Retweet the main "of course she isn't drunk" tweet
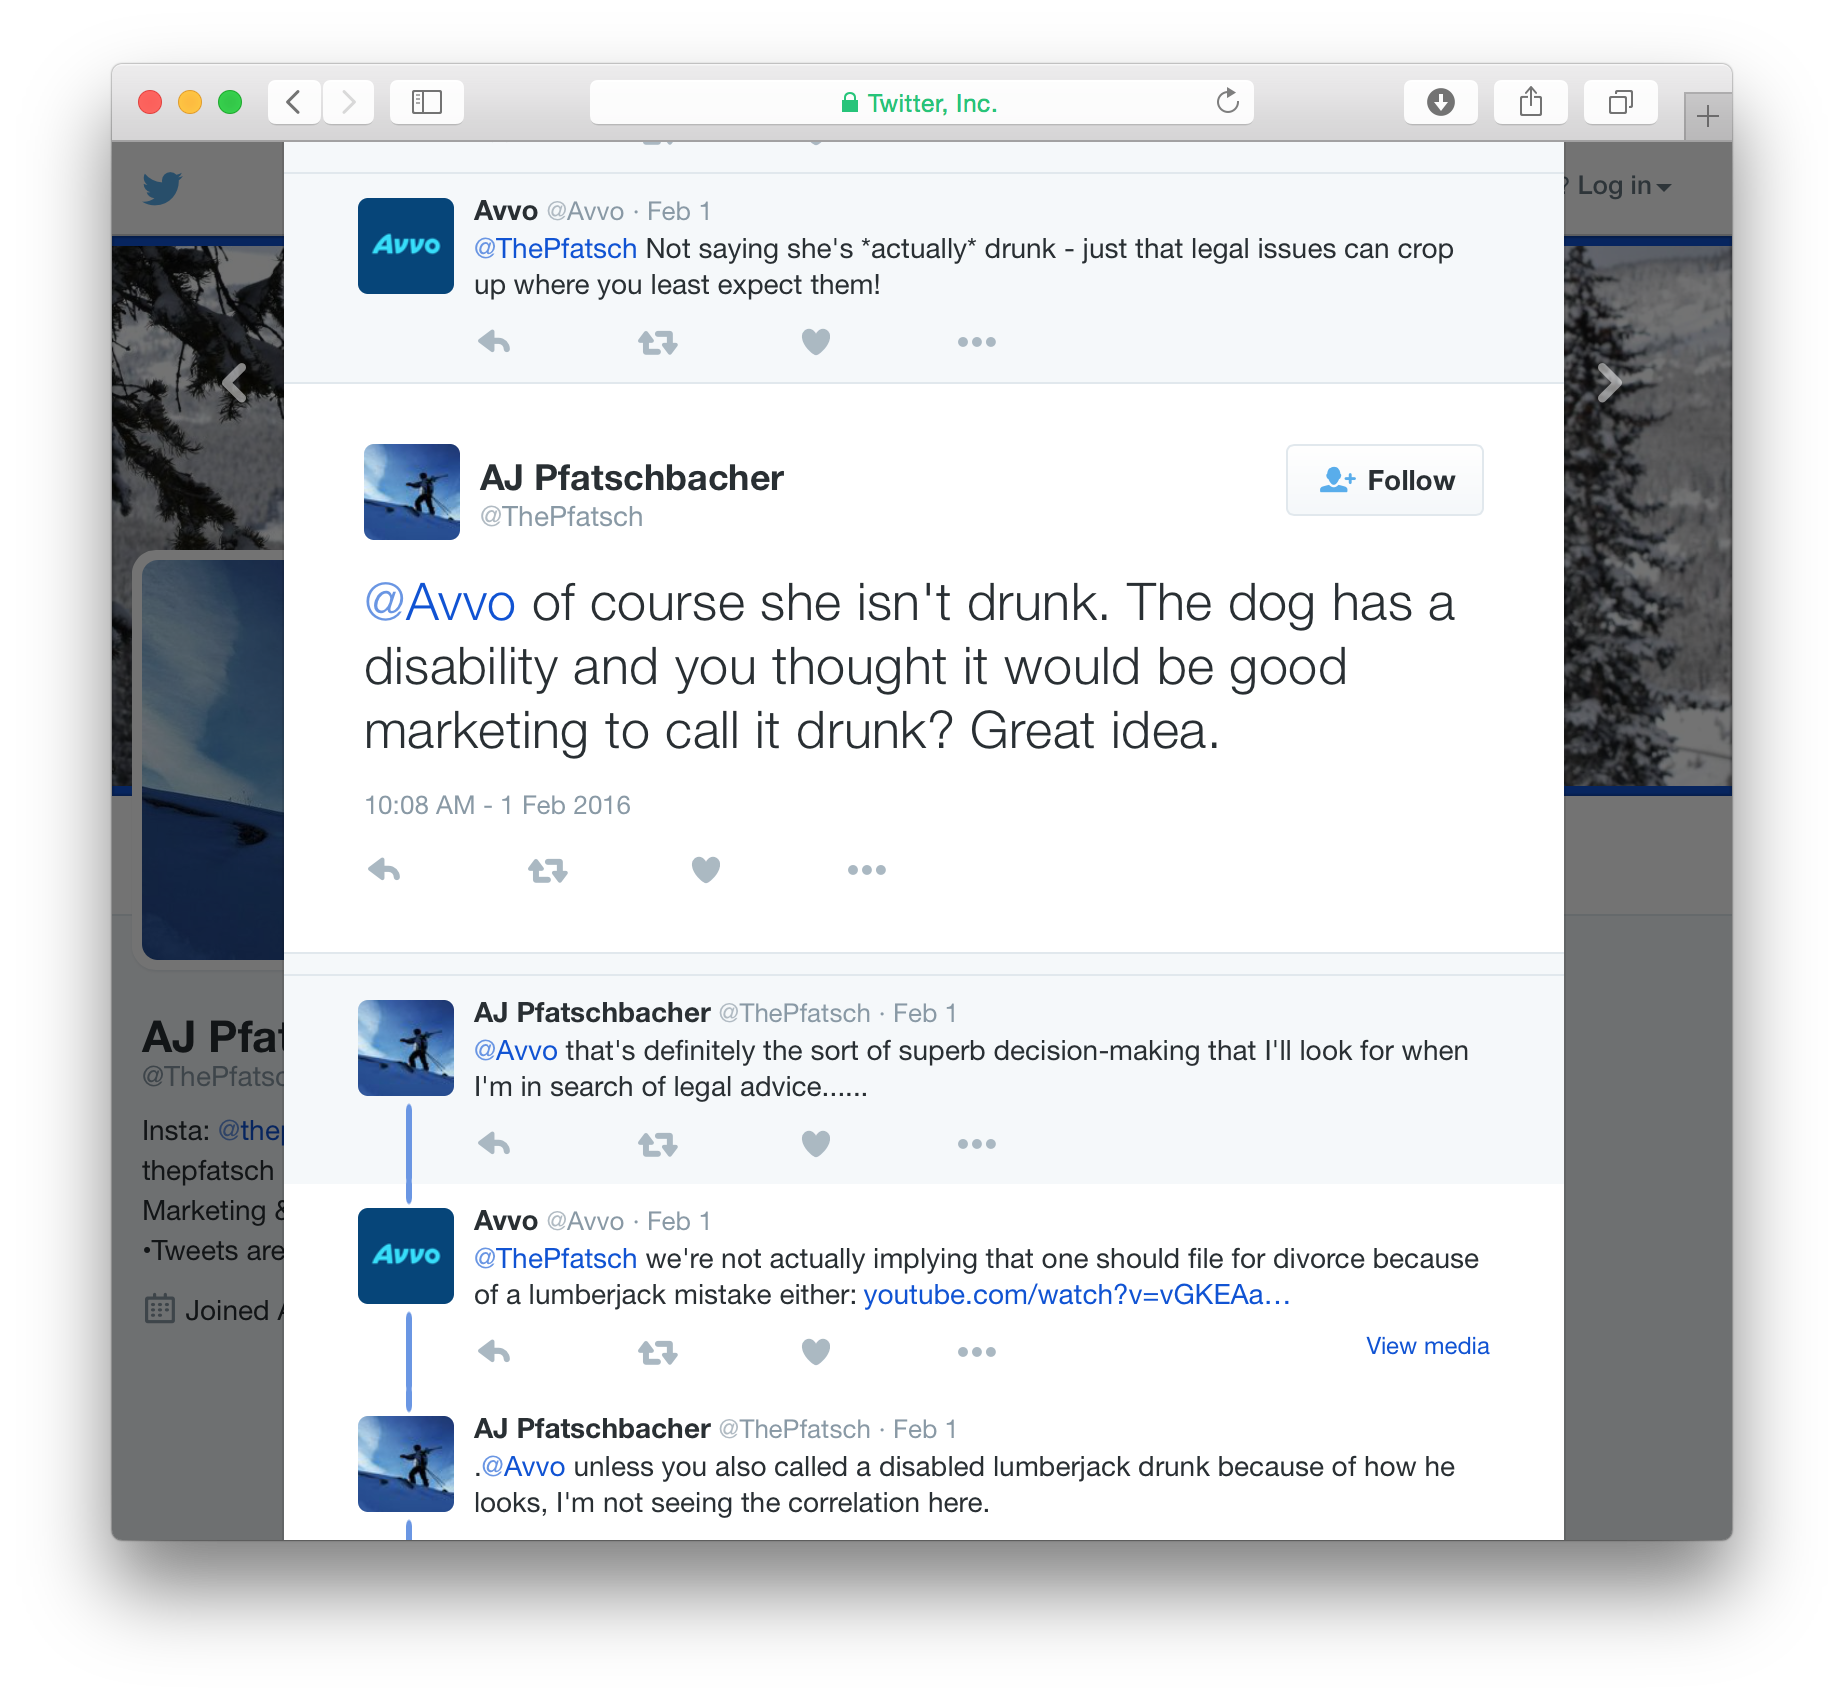Screen dimensions: 1844x1700 (548, 871)
